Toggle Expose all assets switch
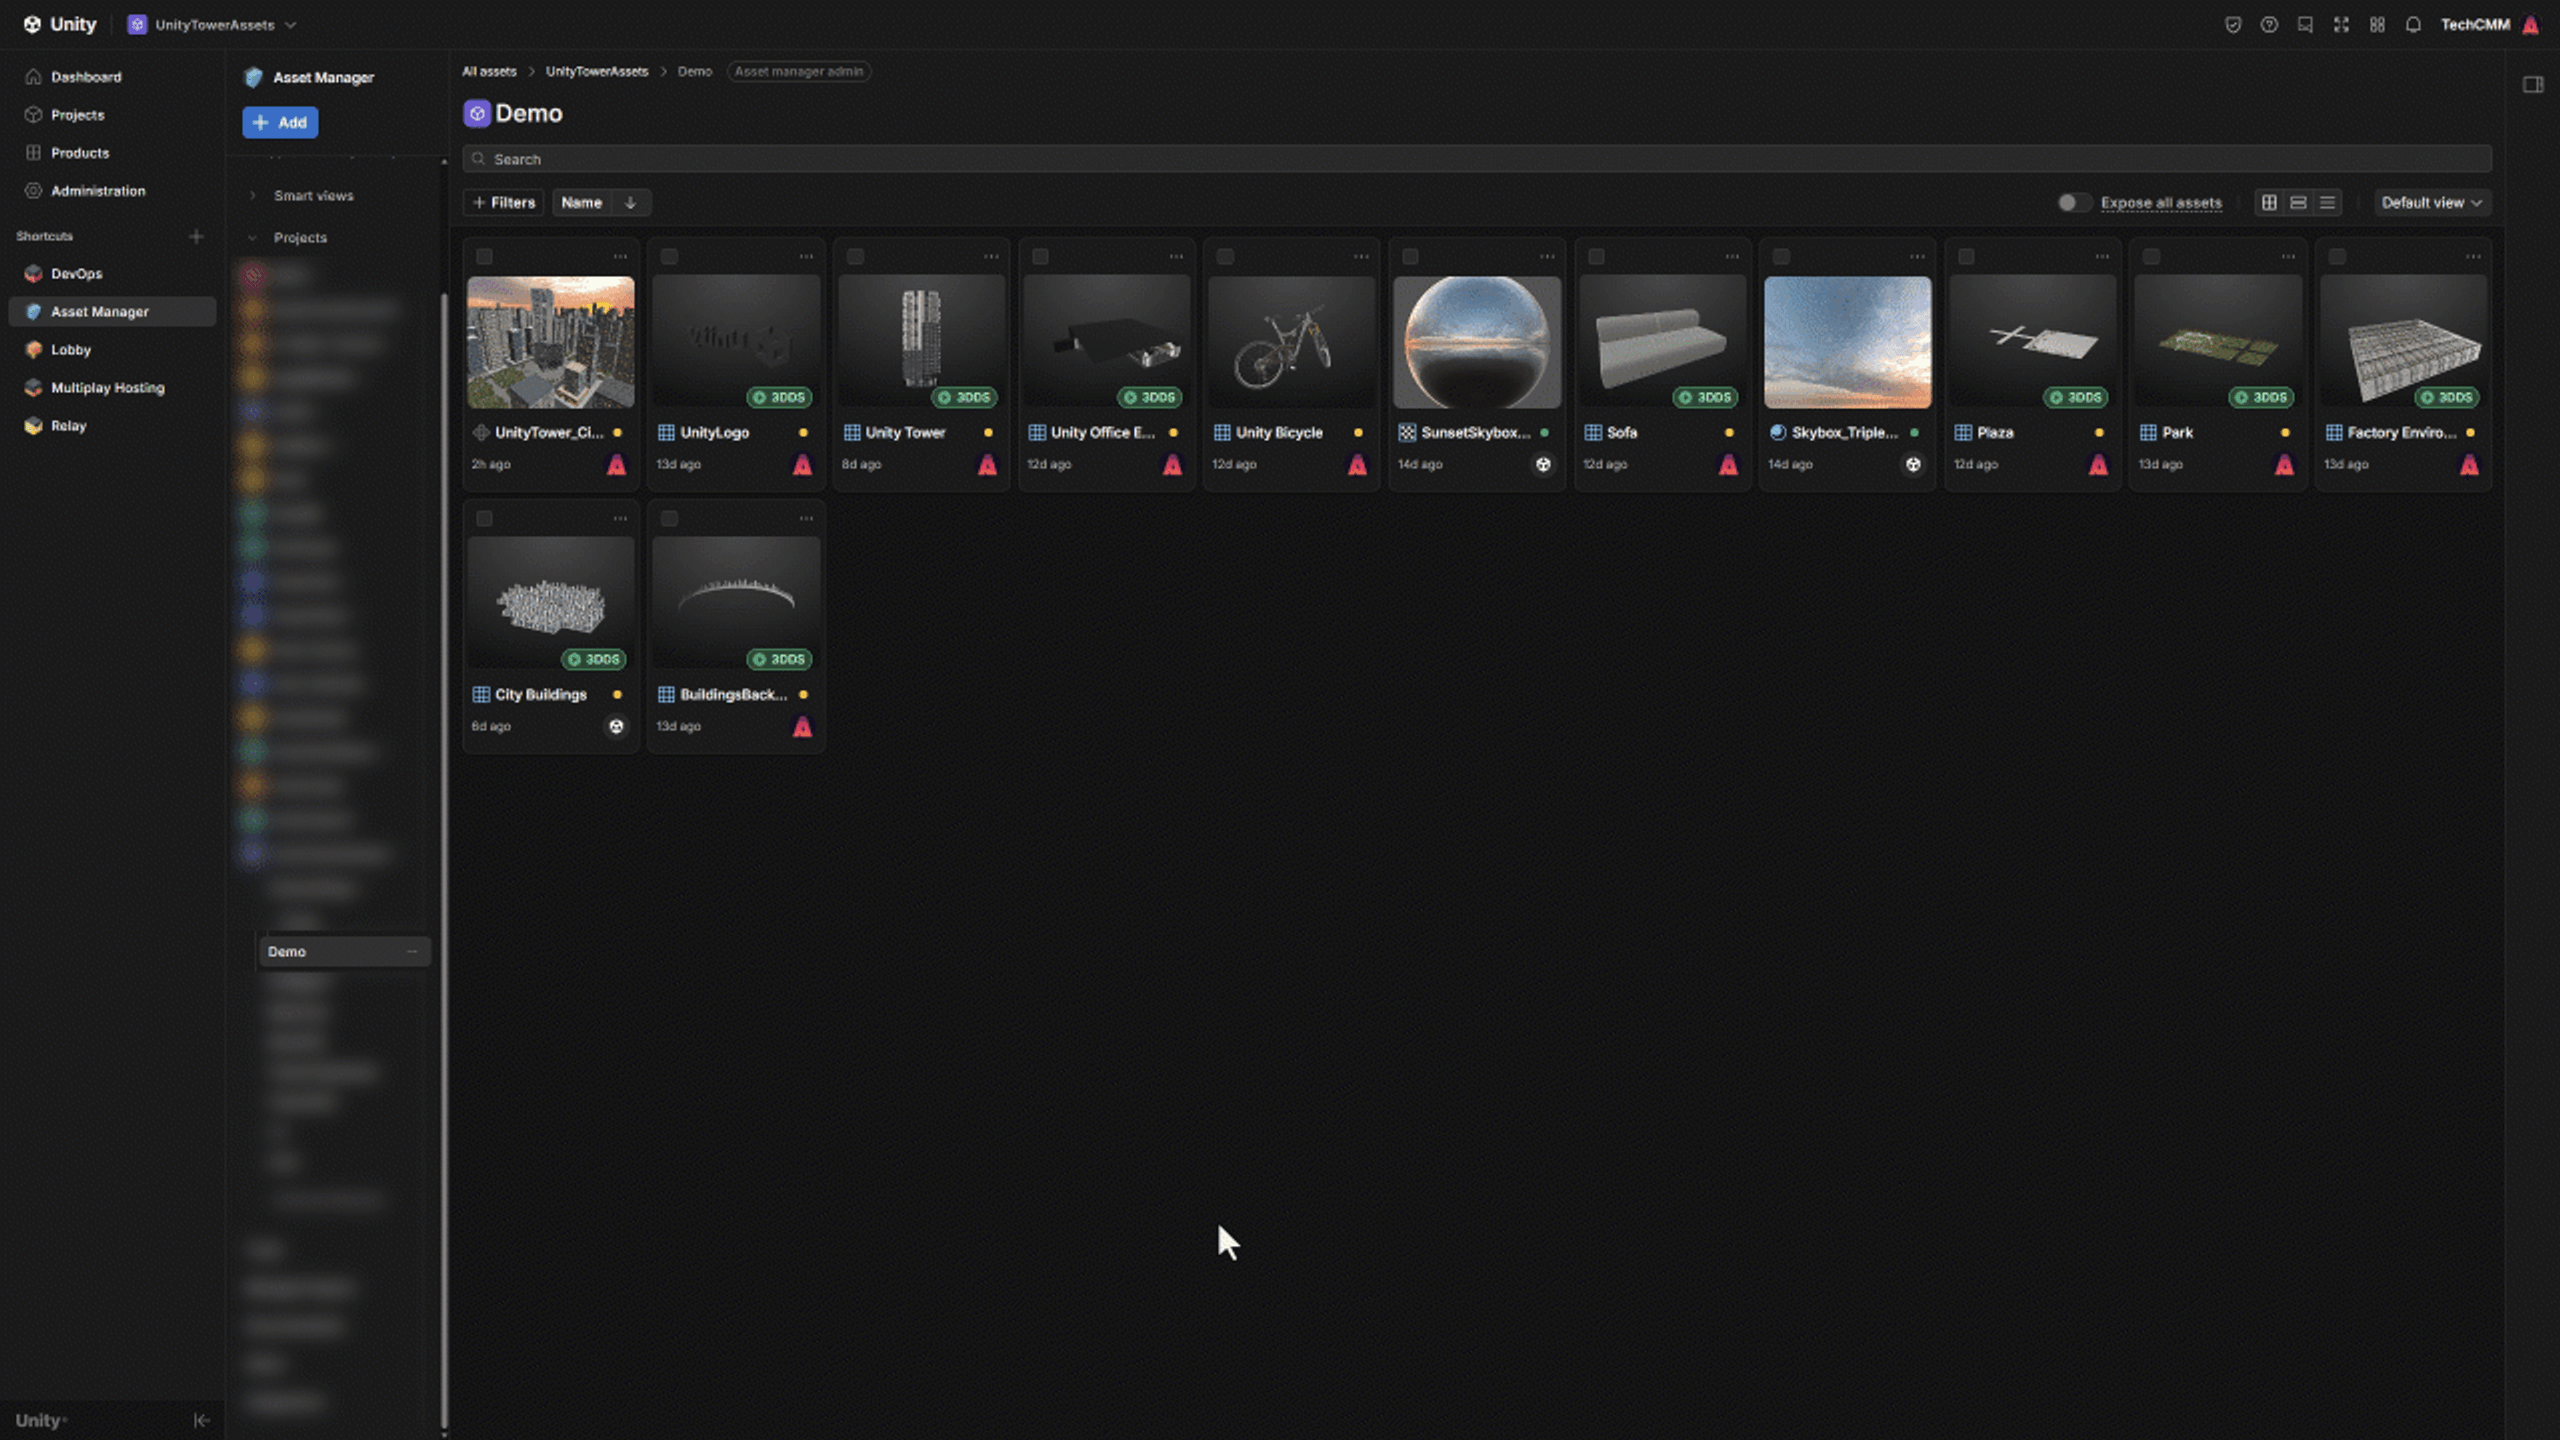The width and height of the screenshot is (2560, 1440). click(x=2073, y=202)
